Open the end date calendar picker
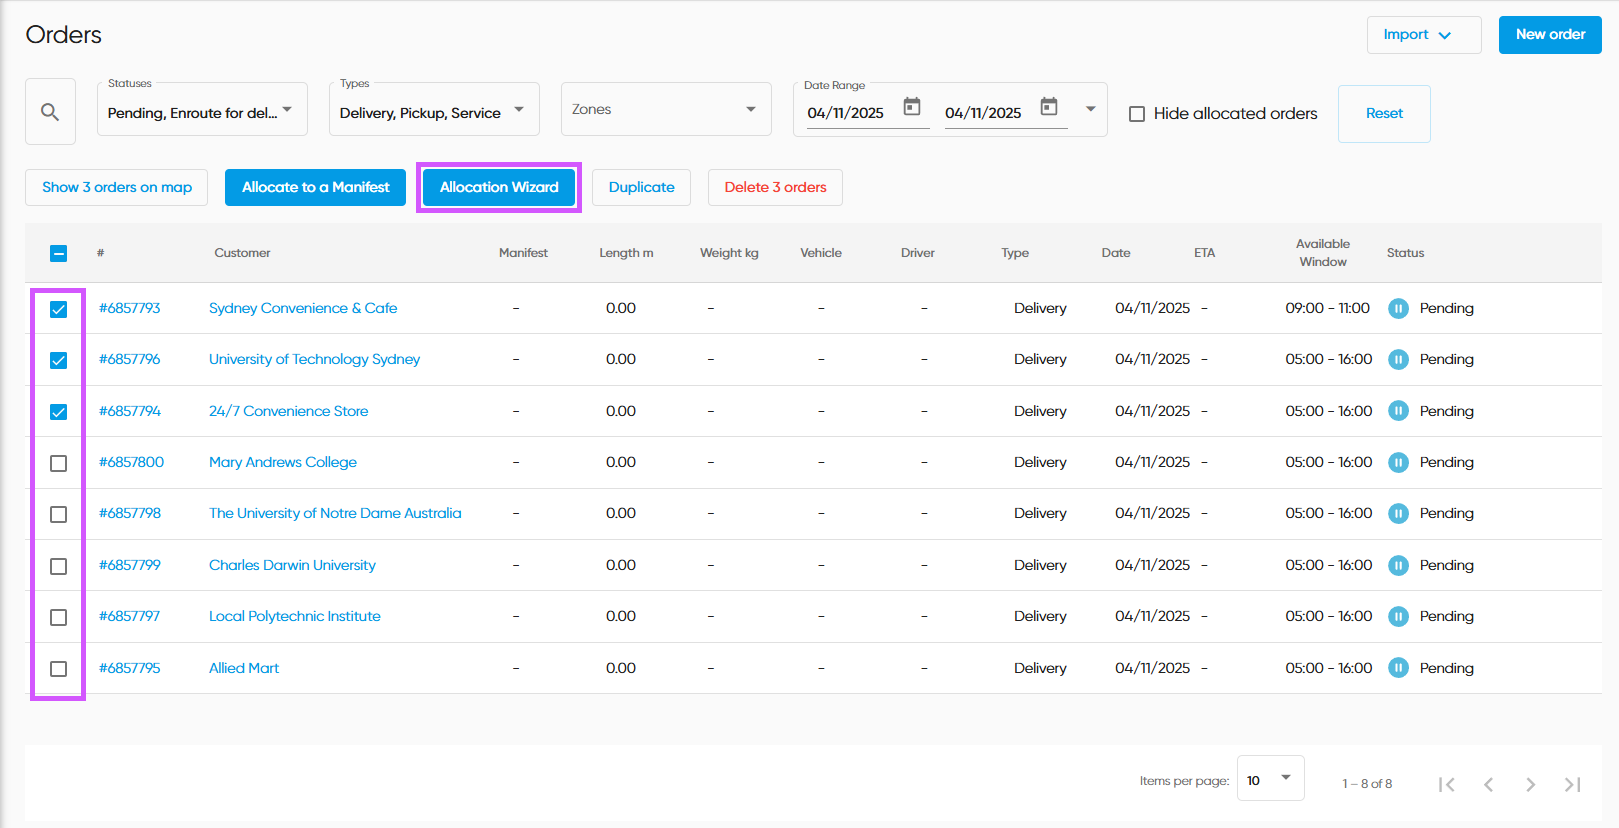The image size is (1619, 828). pos(1048,107)
